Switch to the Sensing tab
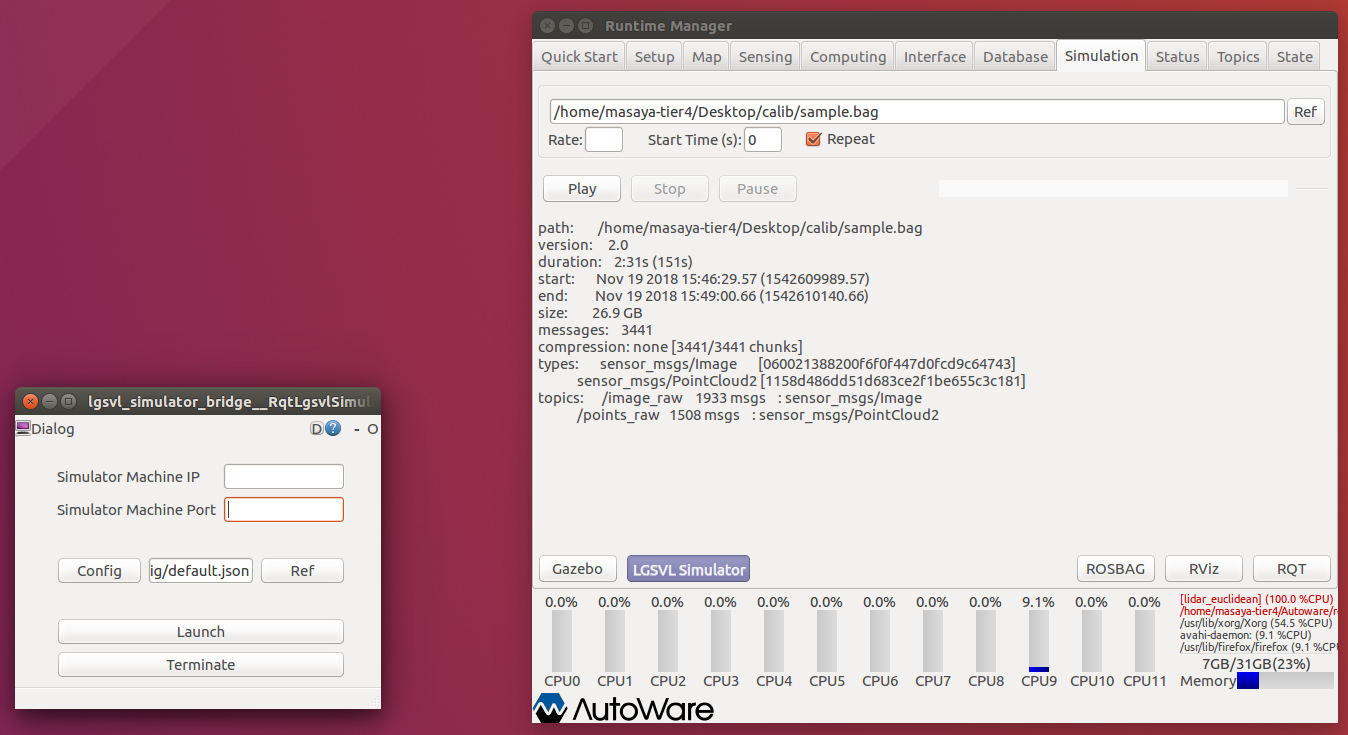The height and width of the screenshot is (735, 1348). [764, 56]
